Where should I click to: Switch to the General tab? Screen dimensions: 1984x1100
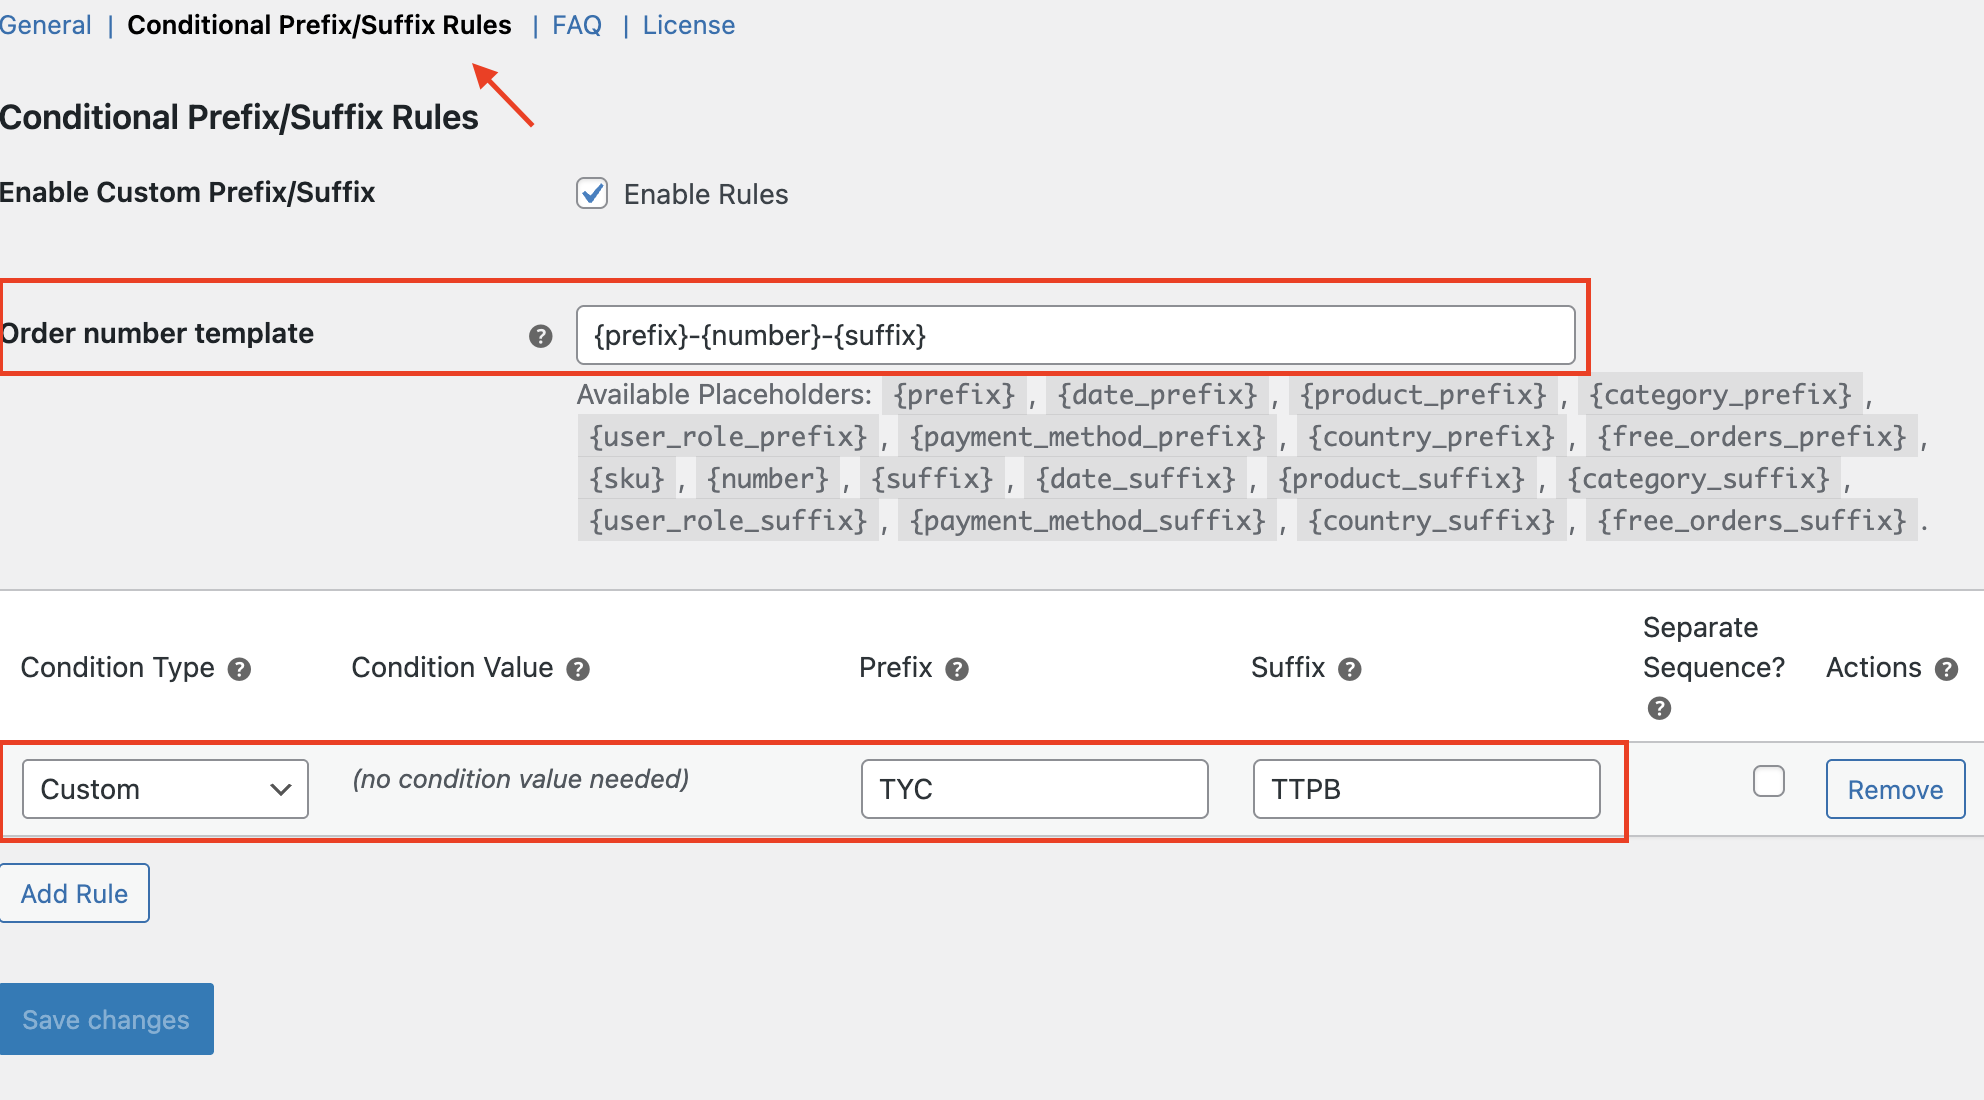click(x=45, y=25)
